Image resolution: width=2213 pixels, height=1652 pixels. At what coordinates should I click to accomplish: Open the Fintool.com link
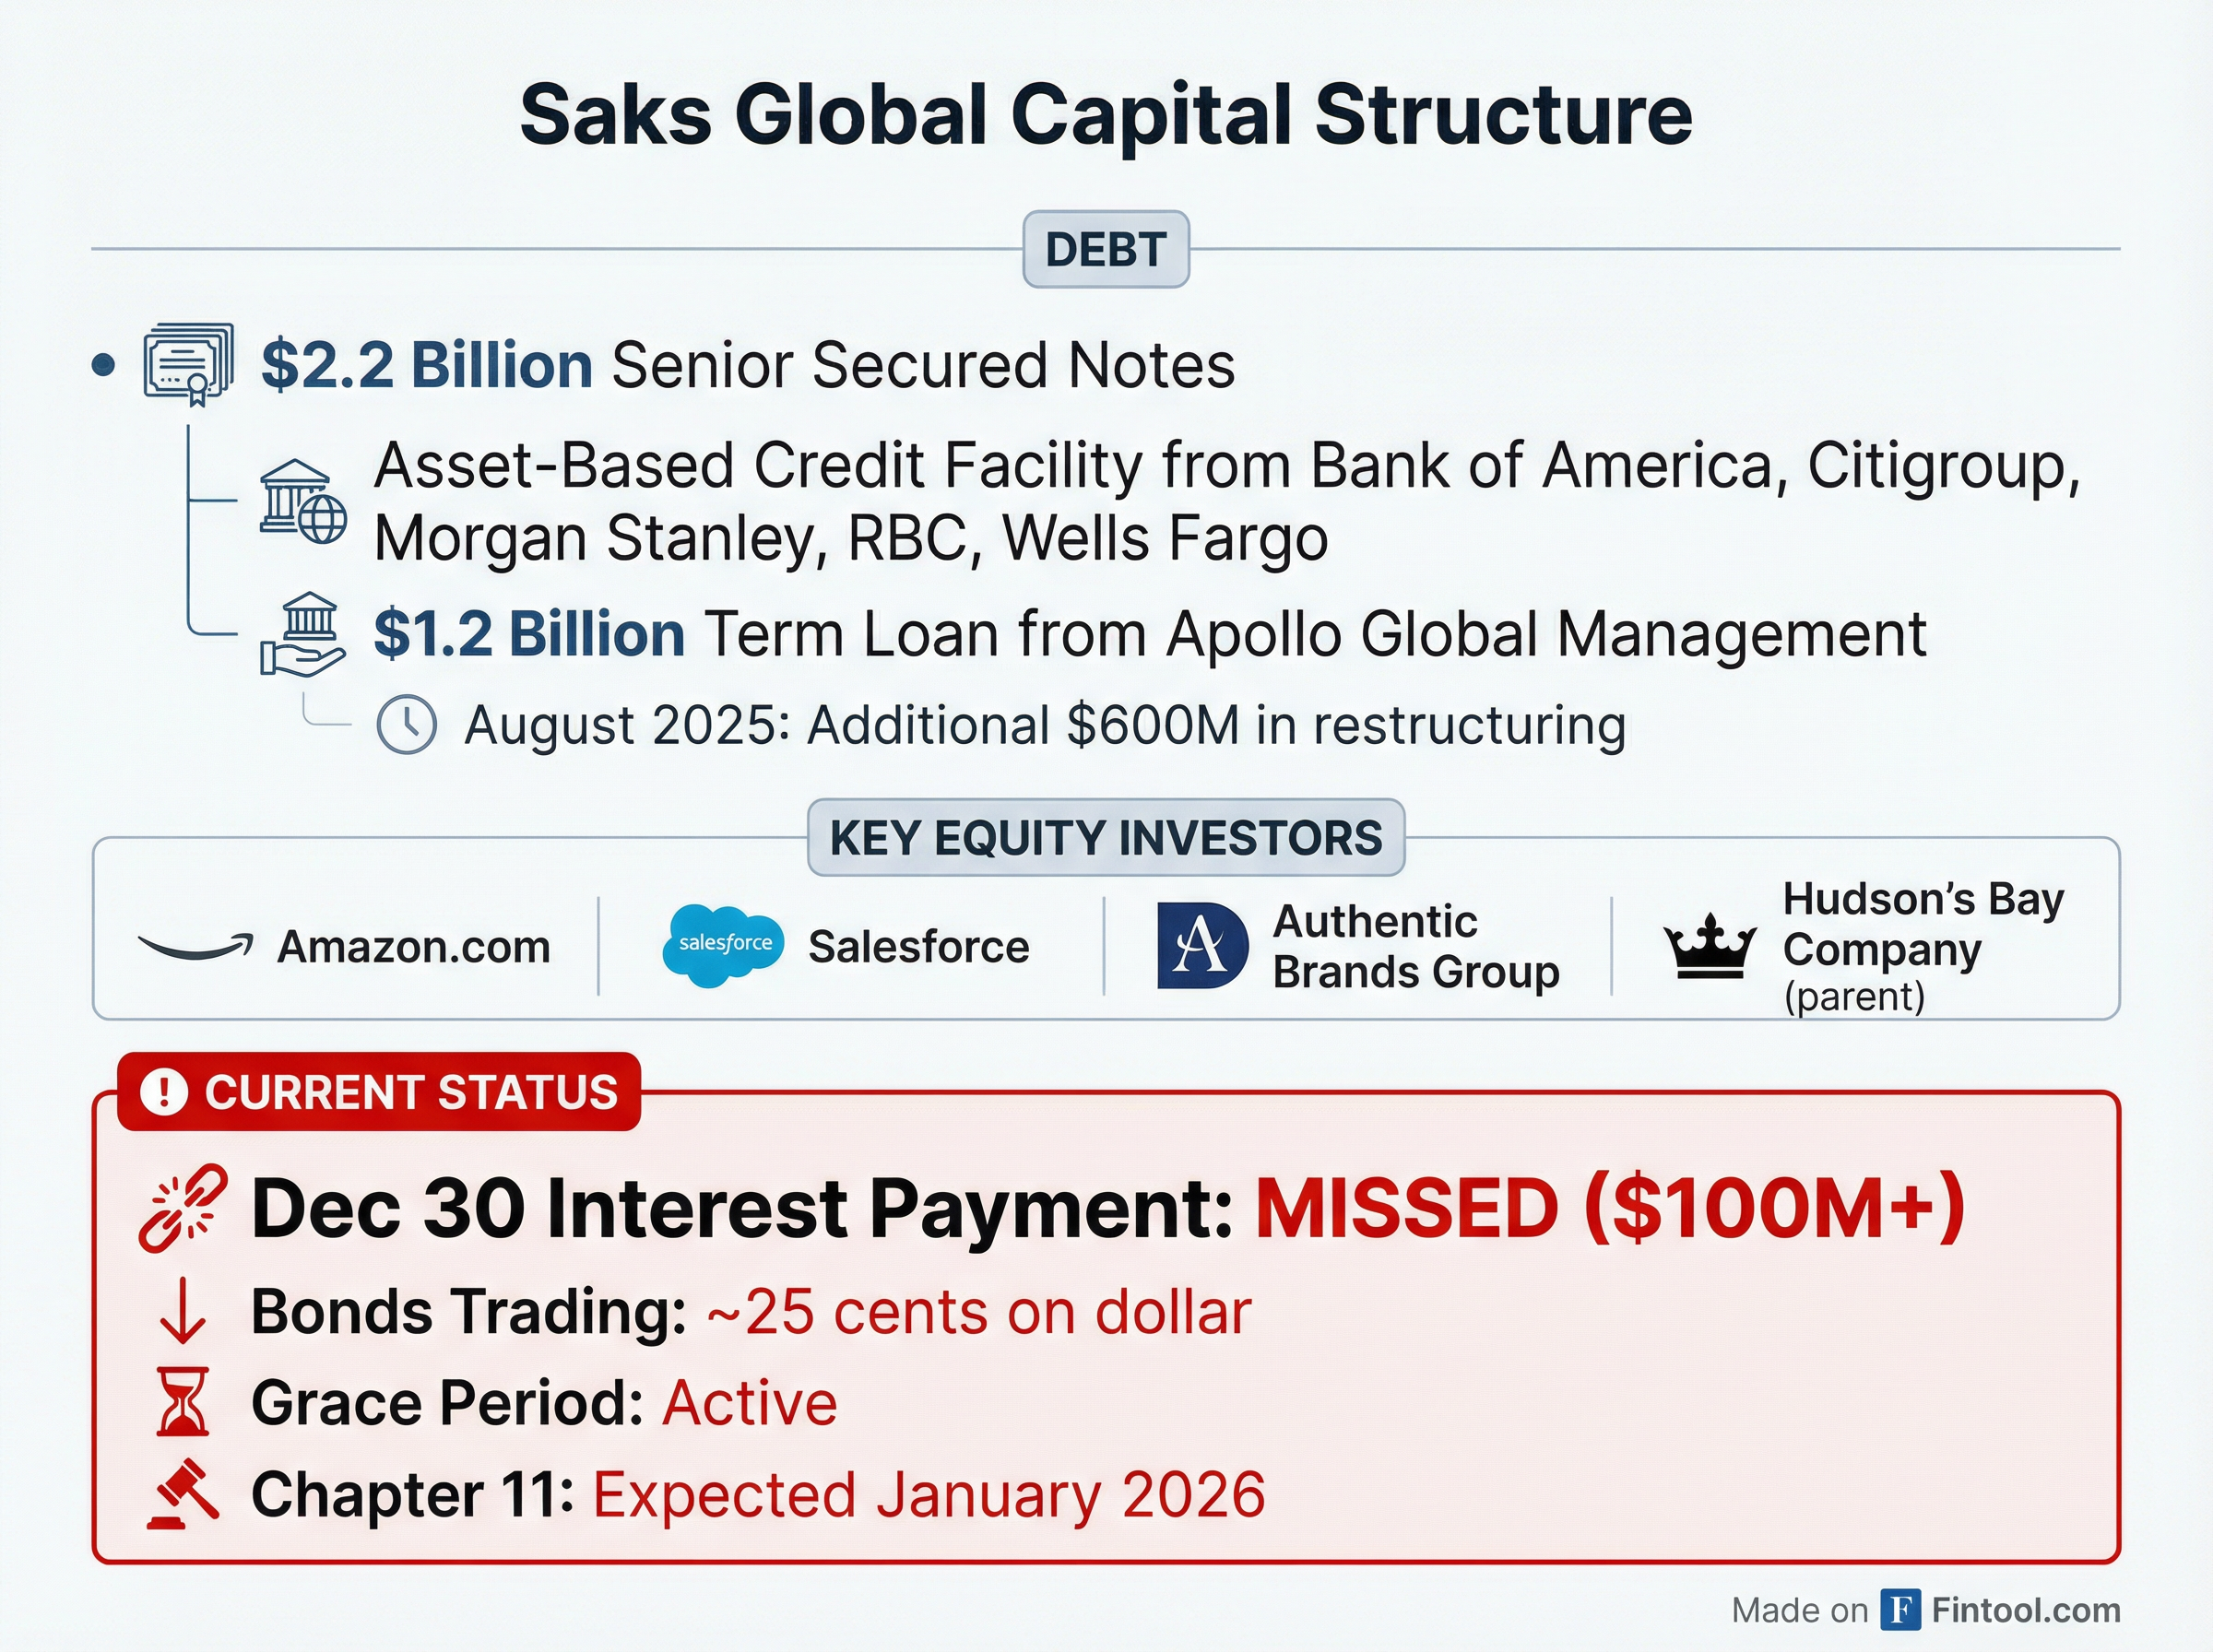tap(2025, 1610)
